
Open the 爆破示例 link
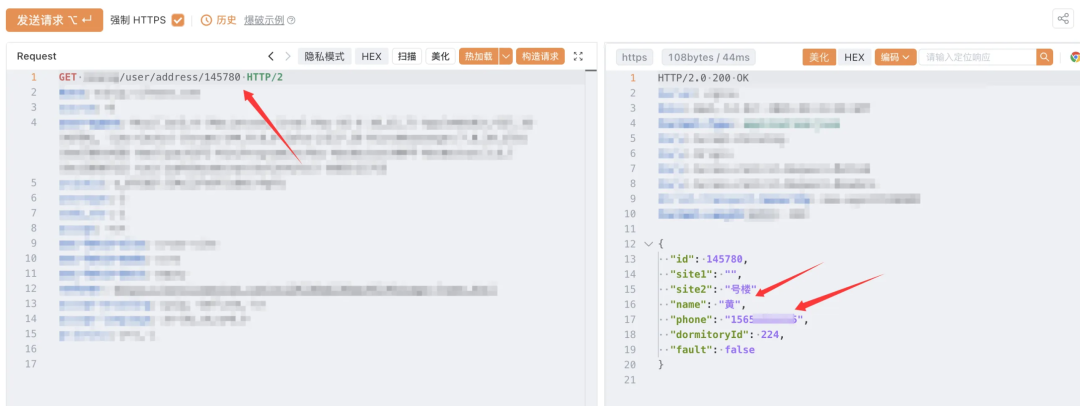264,20
